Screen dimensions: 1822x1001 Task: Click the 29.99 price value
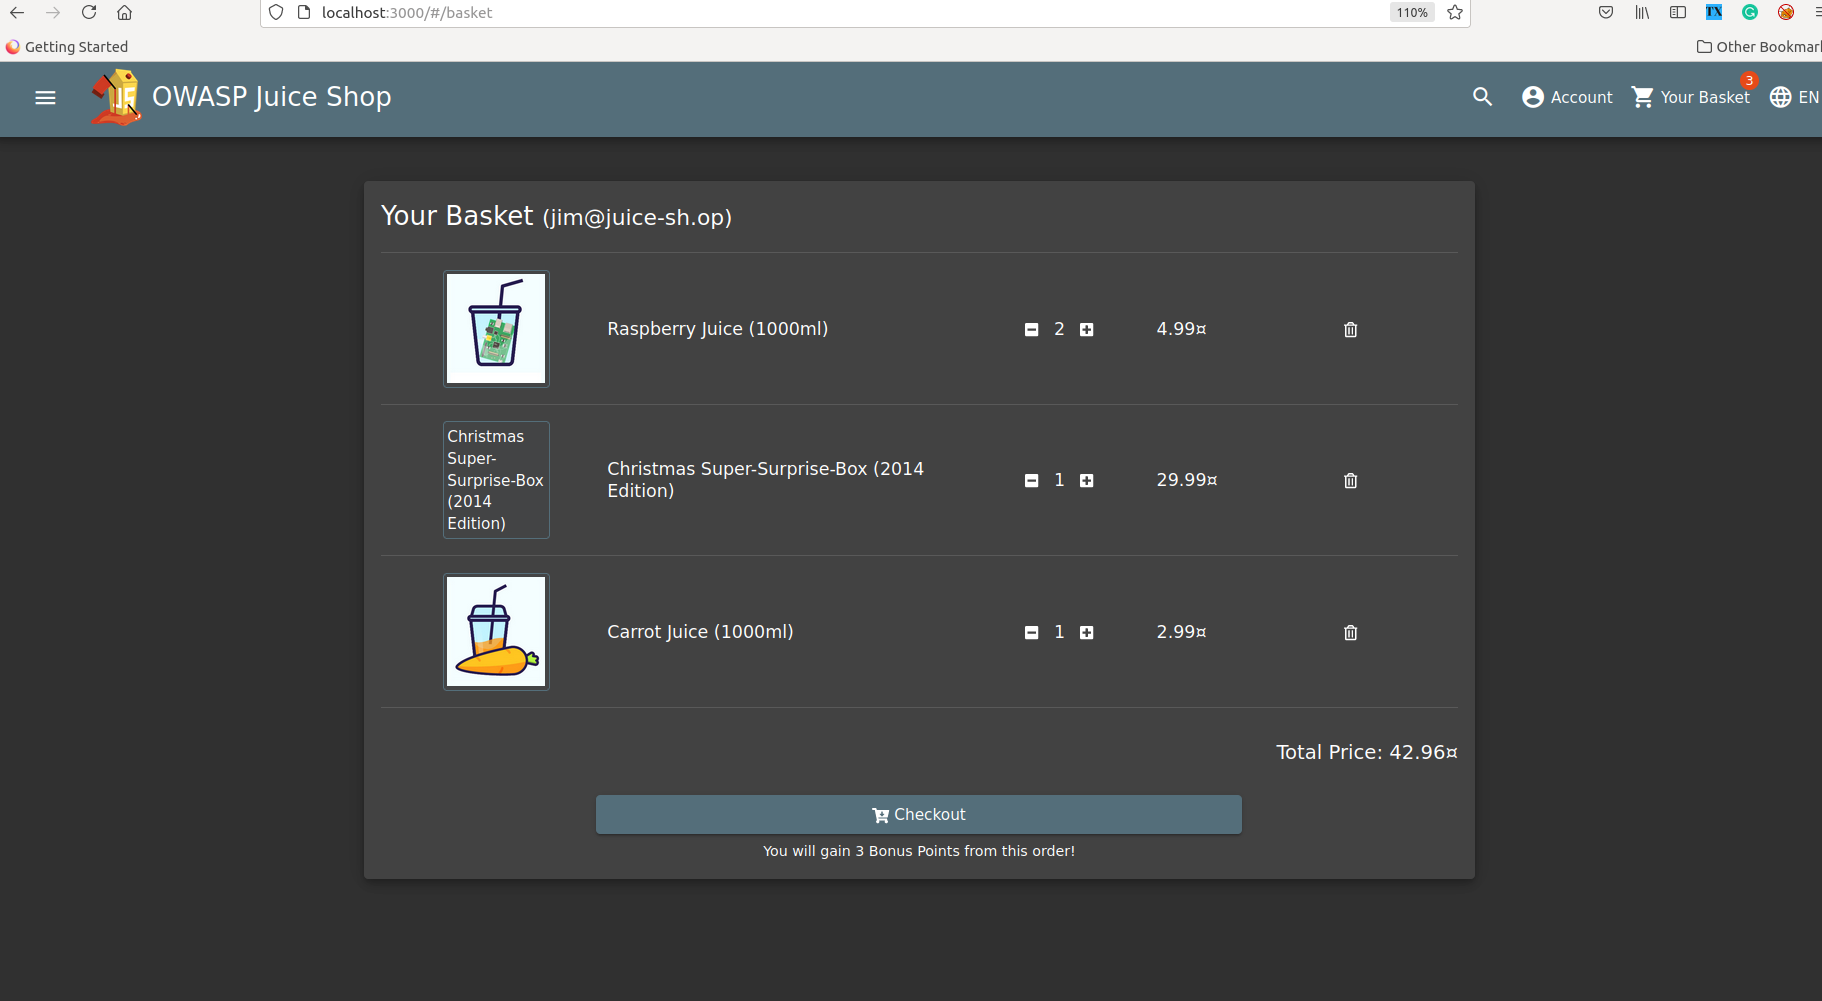click(x=1187, y=480)
